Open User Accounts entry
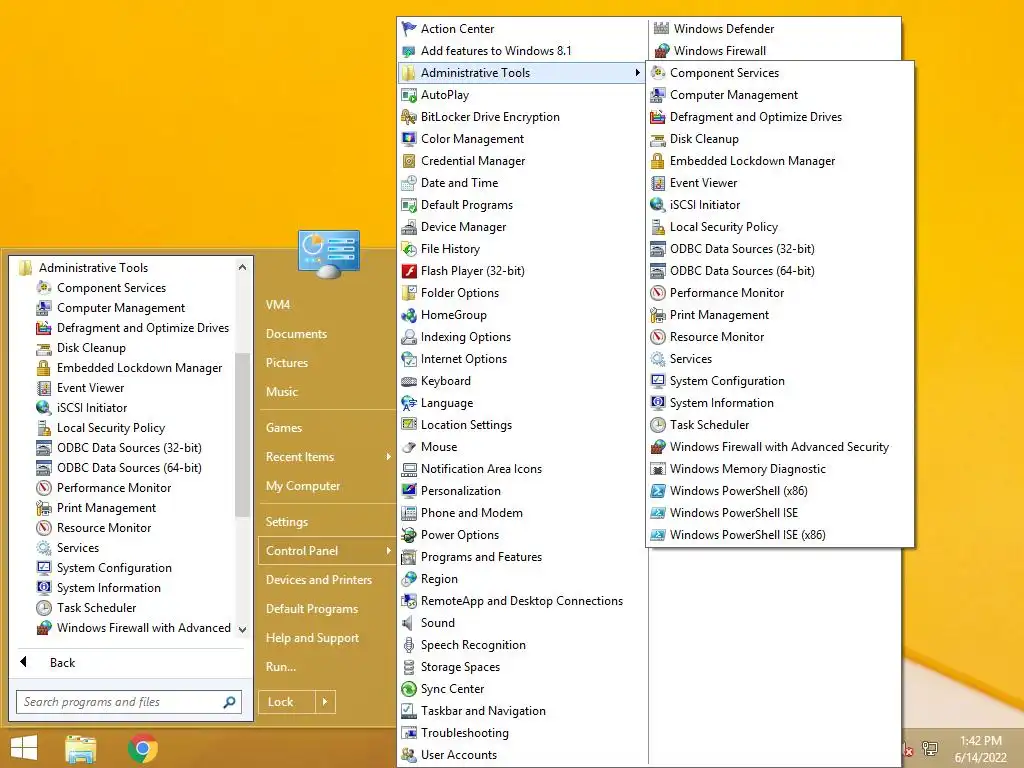This screenshot has height=768, width=1024. 459,755
